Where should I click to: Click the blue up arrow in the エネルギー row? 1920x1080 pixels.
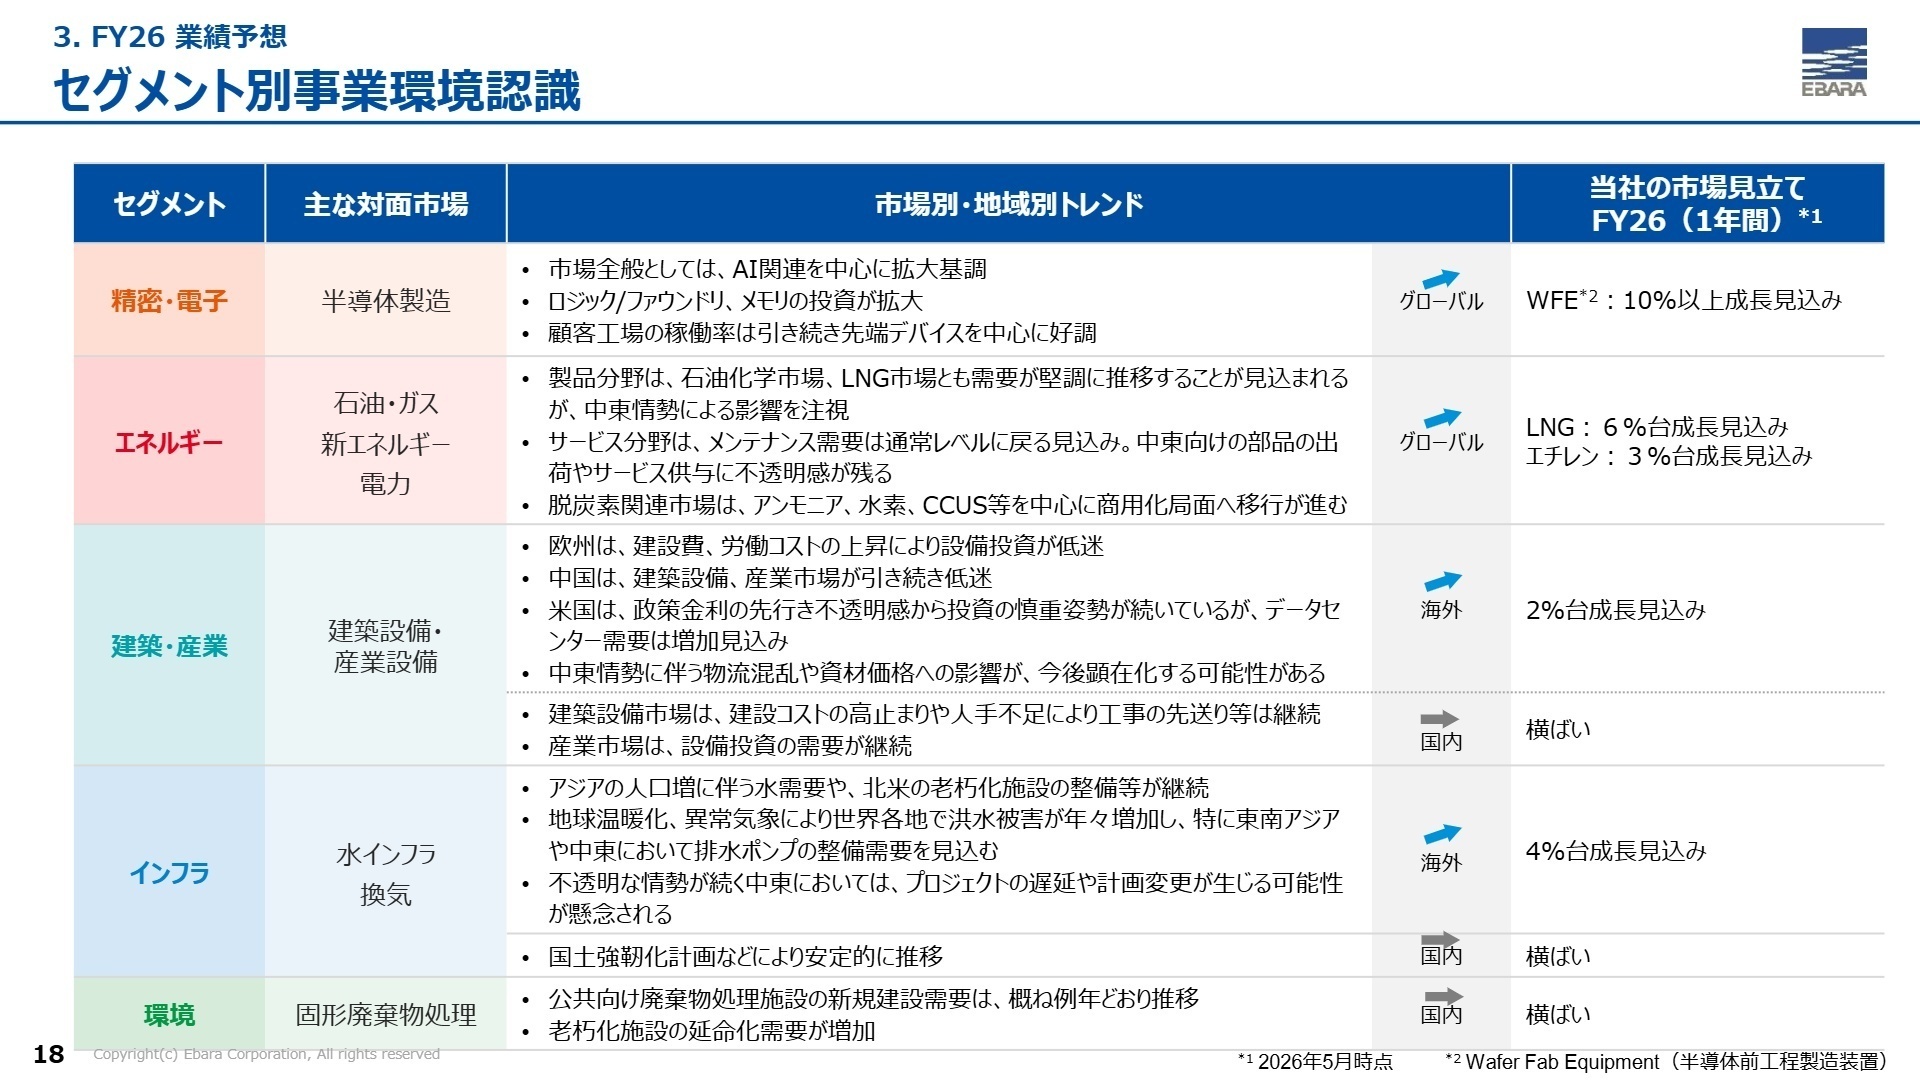[x=1442, y=418]
